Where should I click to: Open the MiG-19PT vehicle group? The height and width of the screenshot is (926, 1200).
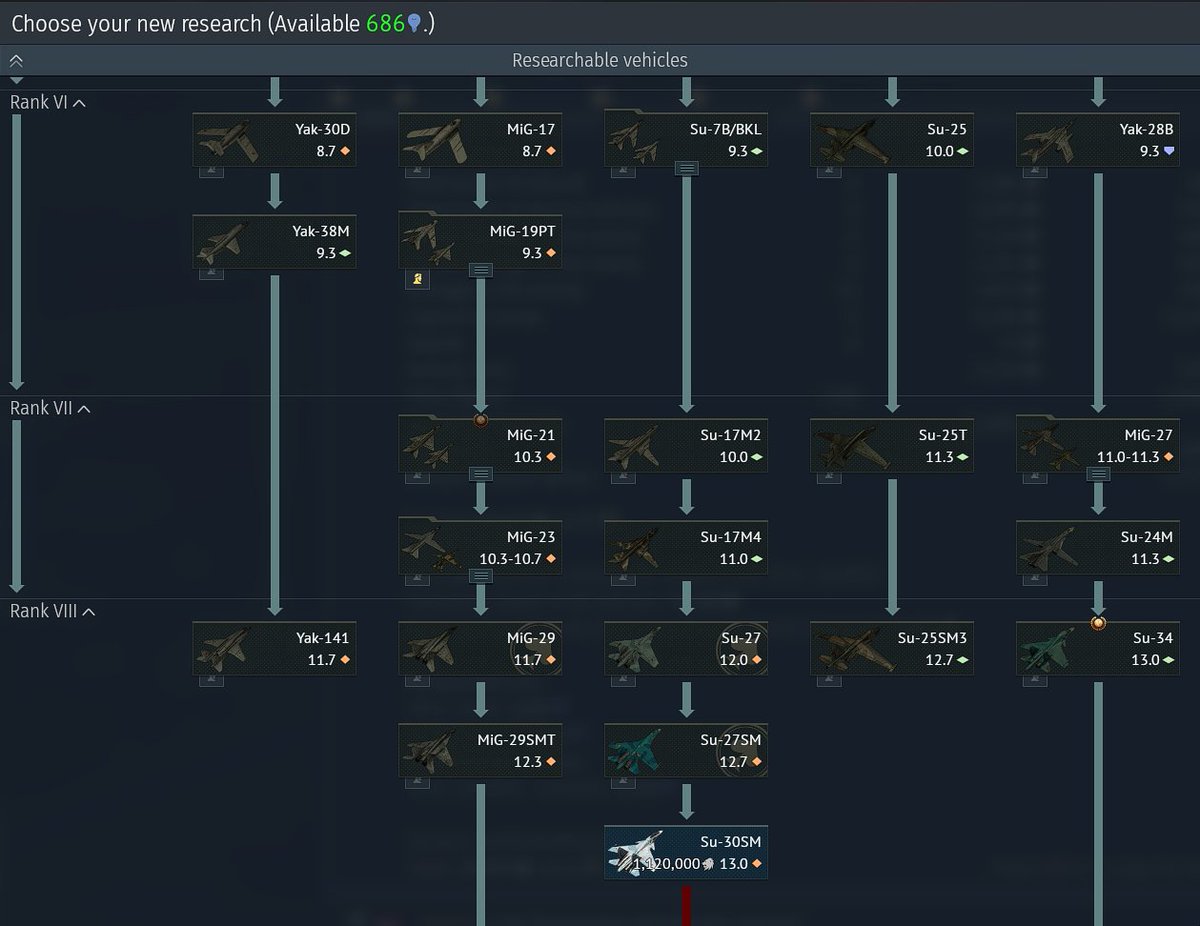point(480,242)
